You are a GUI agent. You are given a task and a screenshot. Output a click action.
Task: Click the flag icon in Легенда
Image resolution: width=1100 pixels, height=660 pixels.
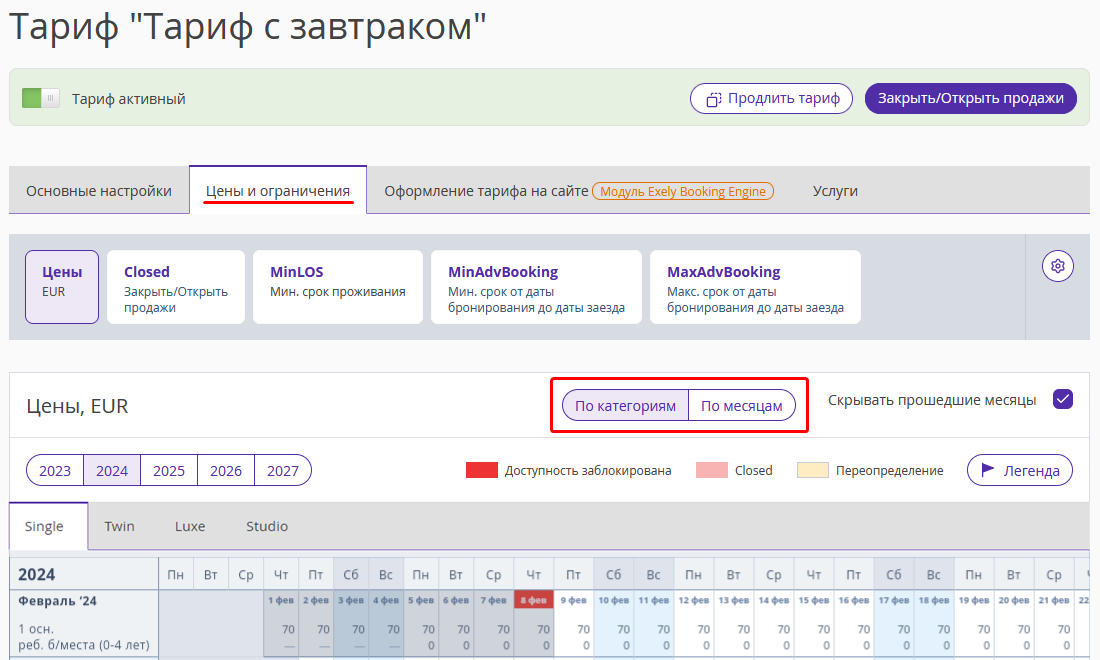point(987,470)
